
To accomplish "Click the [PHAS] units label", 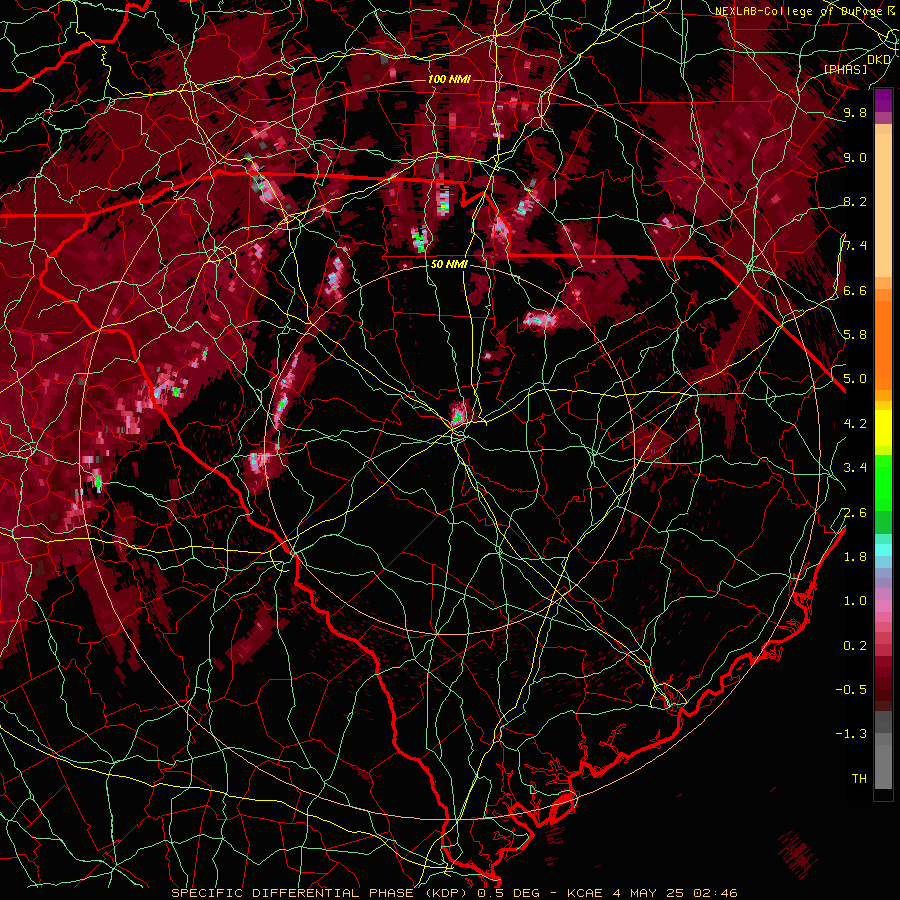I will point(845,69).
